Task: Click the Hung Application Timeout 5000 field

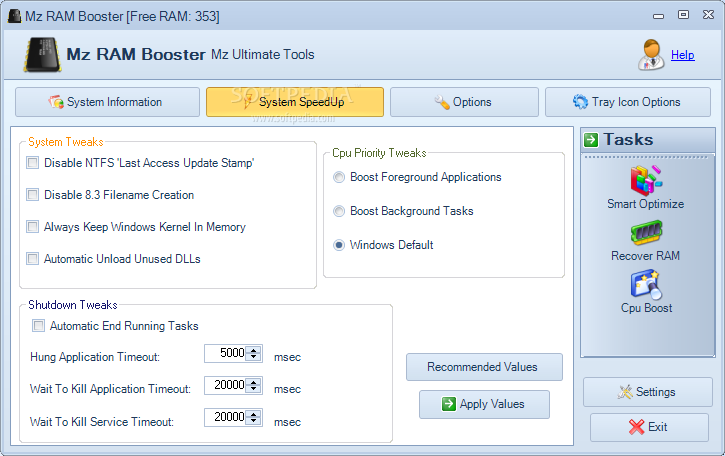Action: [226, 353]
